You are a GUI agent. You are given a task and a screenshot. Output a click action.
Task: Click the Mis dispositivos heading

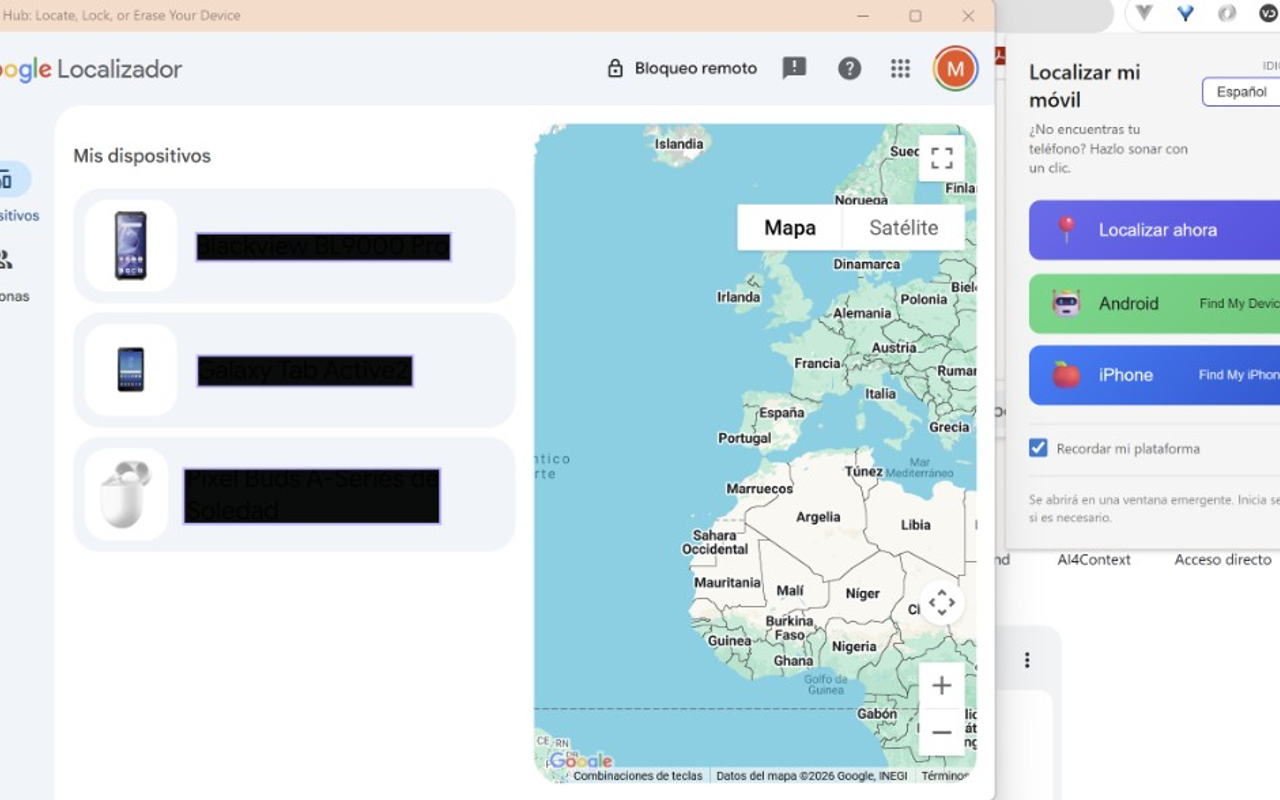142,156
